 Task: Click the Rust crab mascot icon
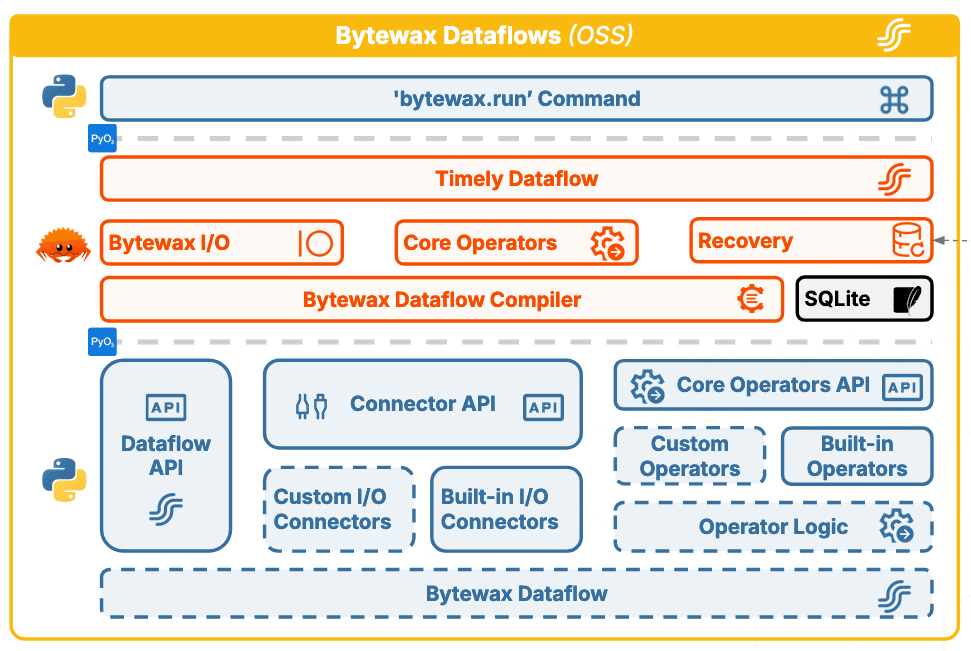point(63,244)
